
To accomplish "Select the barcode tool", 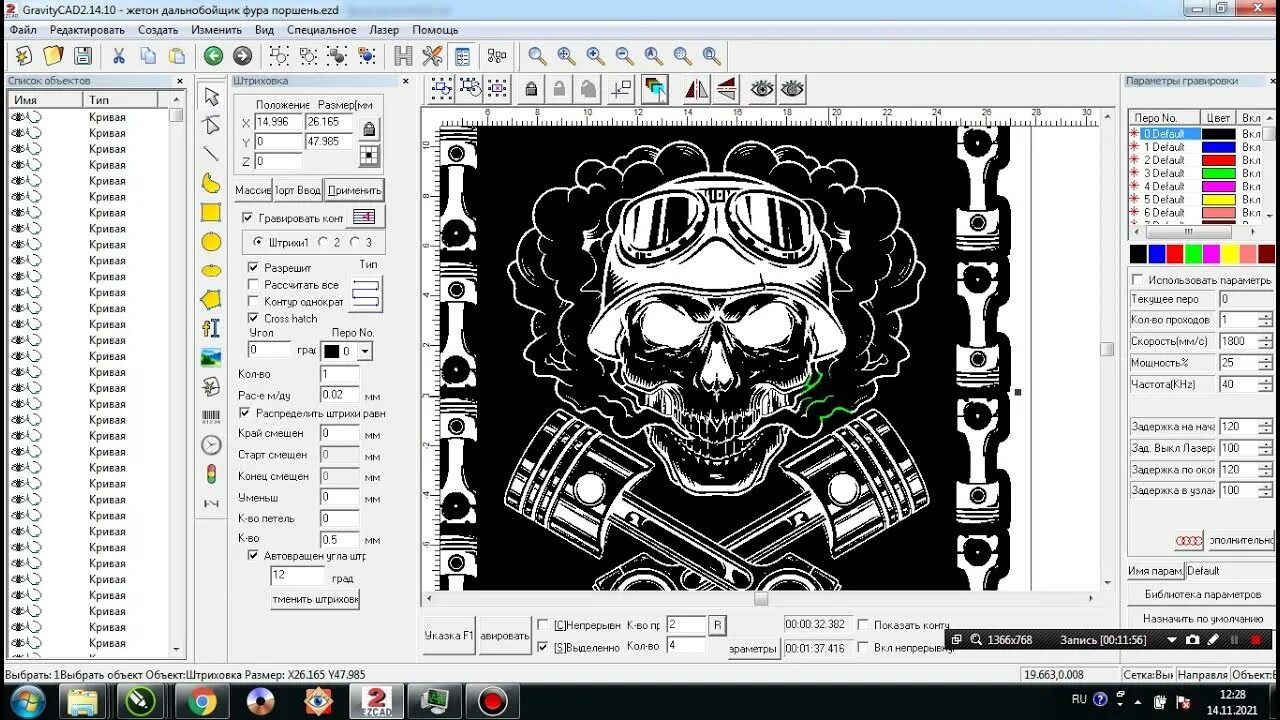I will coord(211,416).
